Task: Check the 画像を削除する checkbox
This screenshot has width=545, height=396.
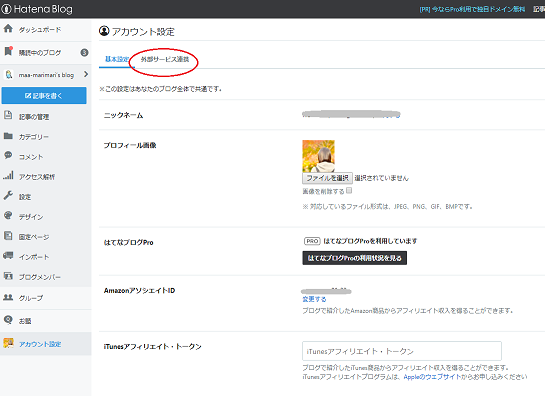Action: click(349, 191)
